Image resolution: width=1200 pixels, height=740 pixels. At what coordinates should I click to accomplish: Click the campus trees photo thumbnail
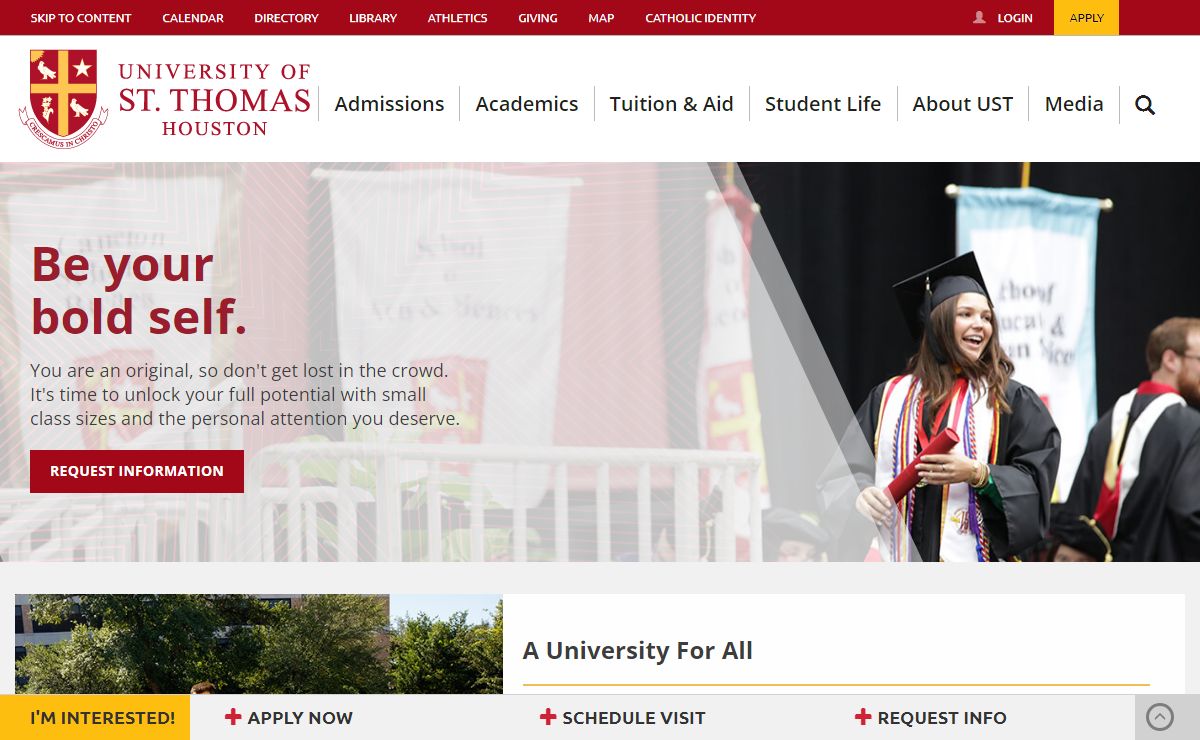coord(259,645)
